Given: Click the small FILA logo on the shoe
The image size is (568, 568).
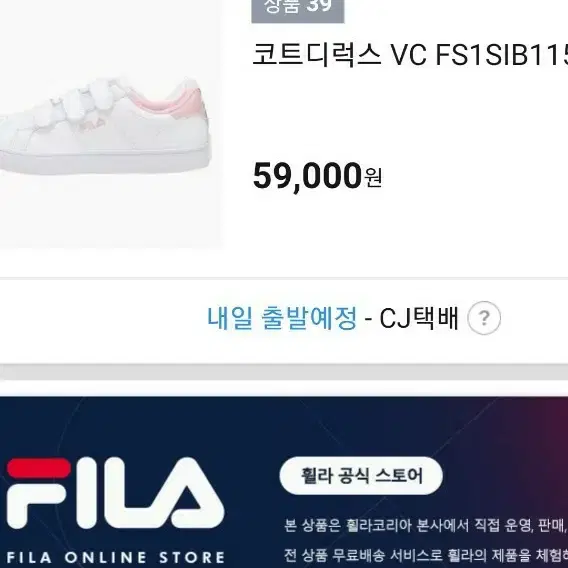Looking at the screenshot, I should (92, 124).
